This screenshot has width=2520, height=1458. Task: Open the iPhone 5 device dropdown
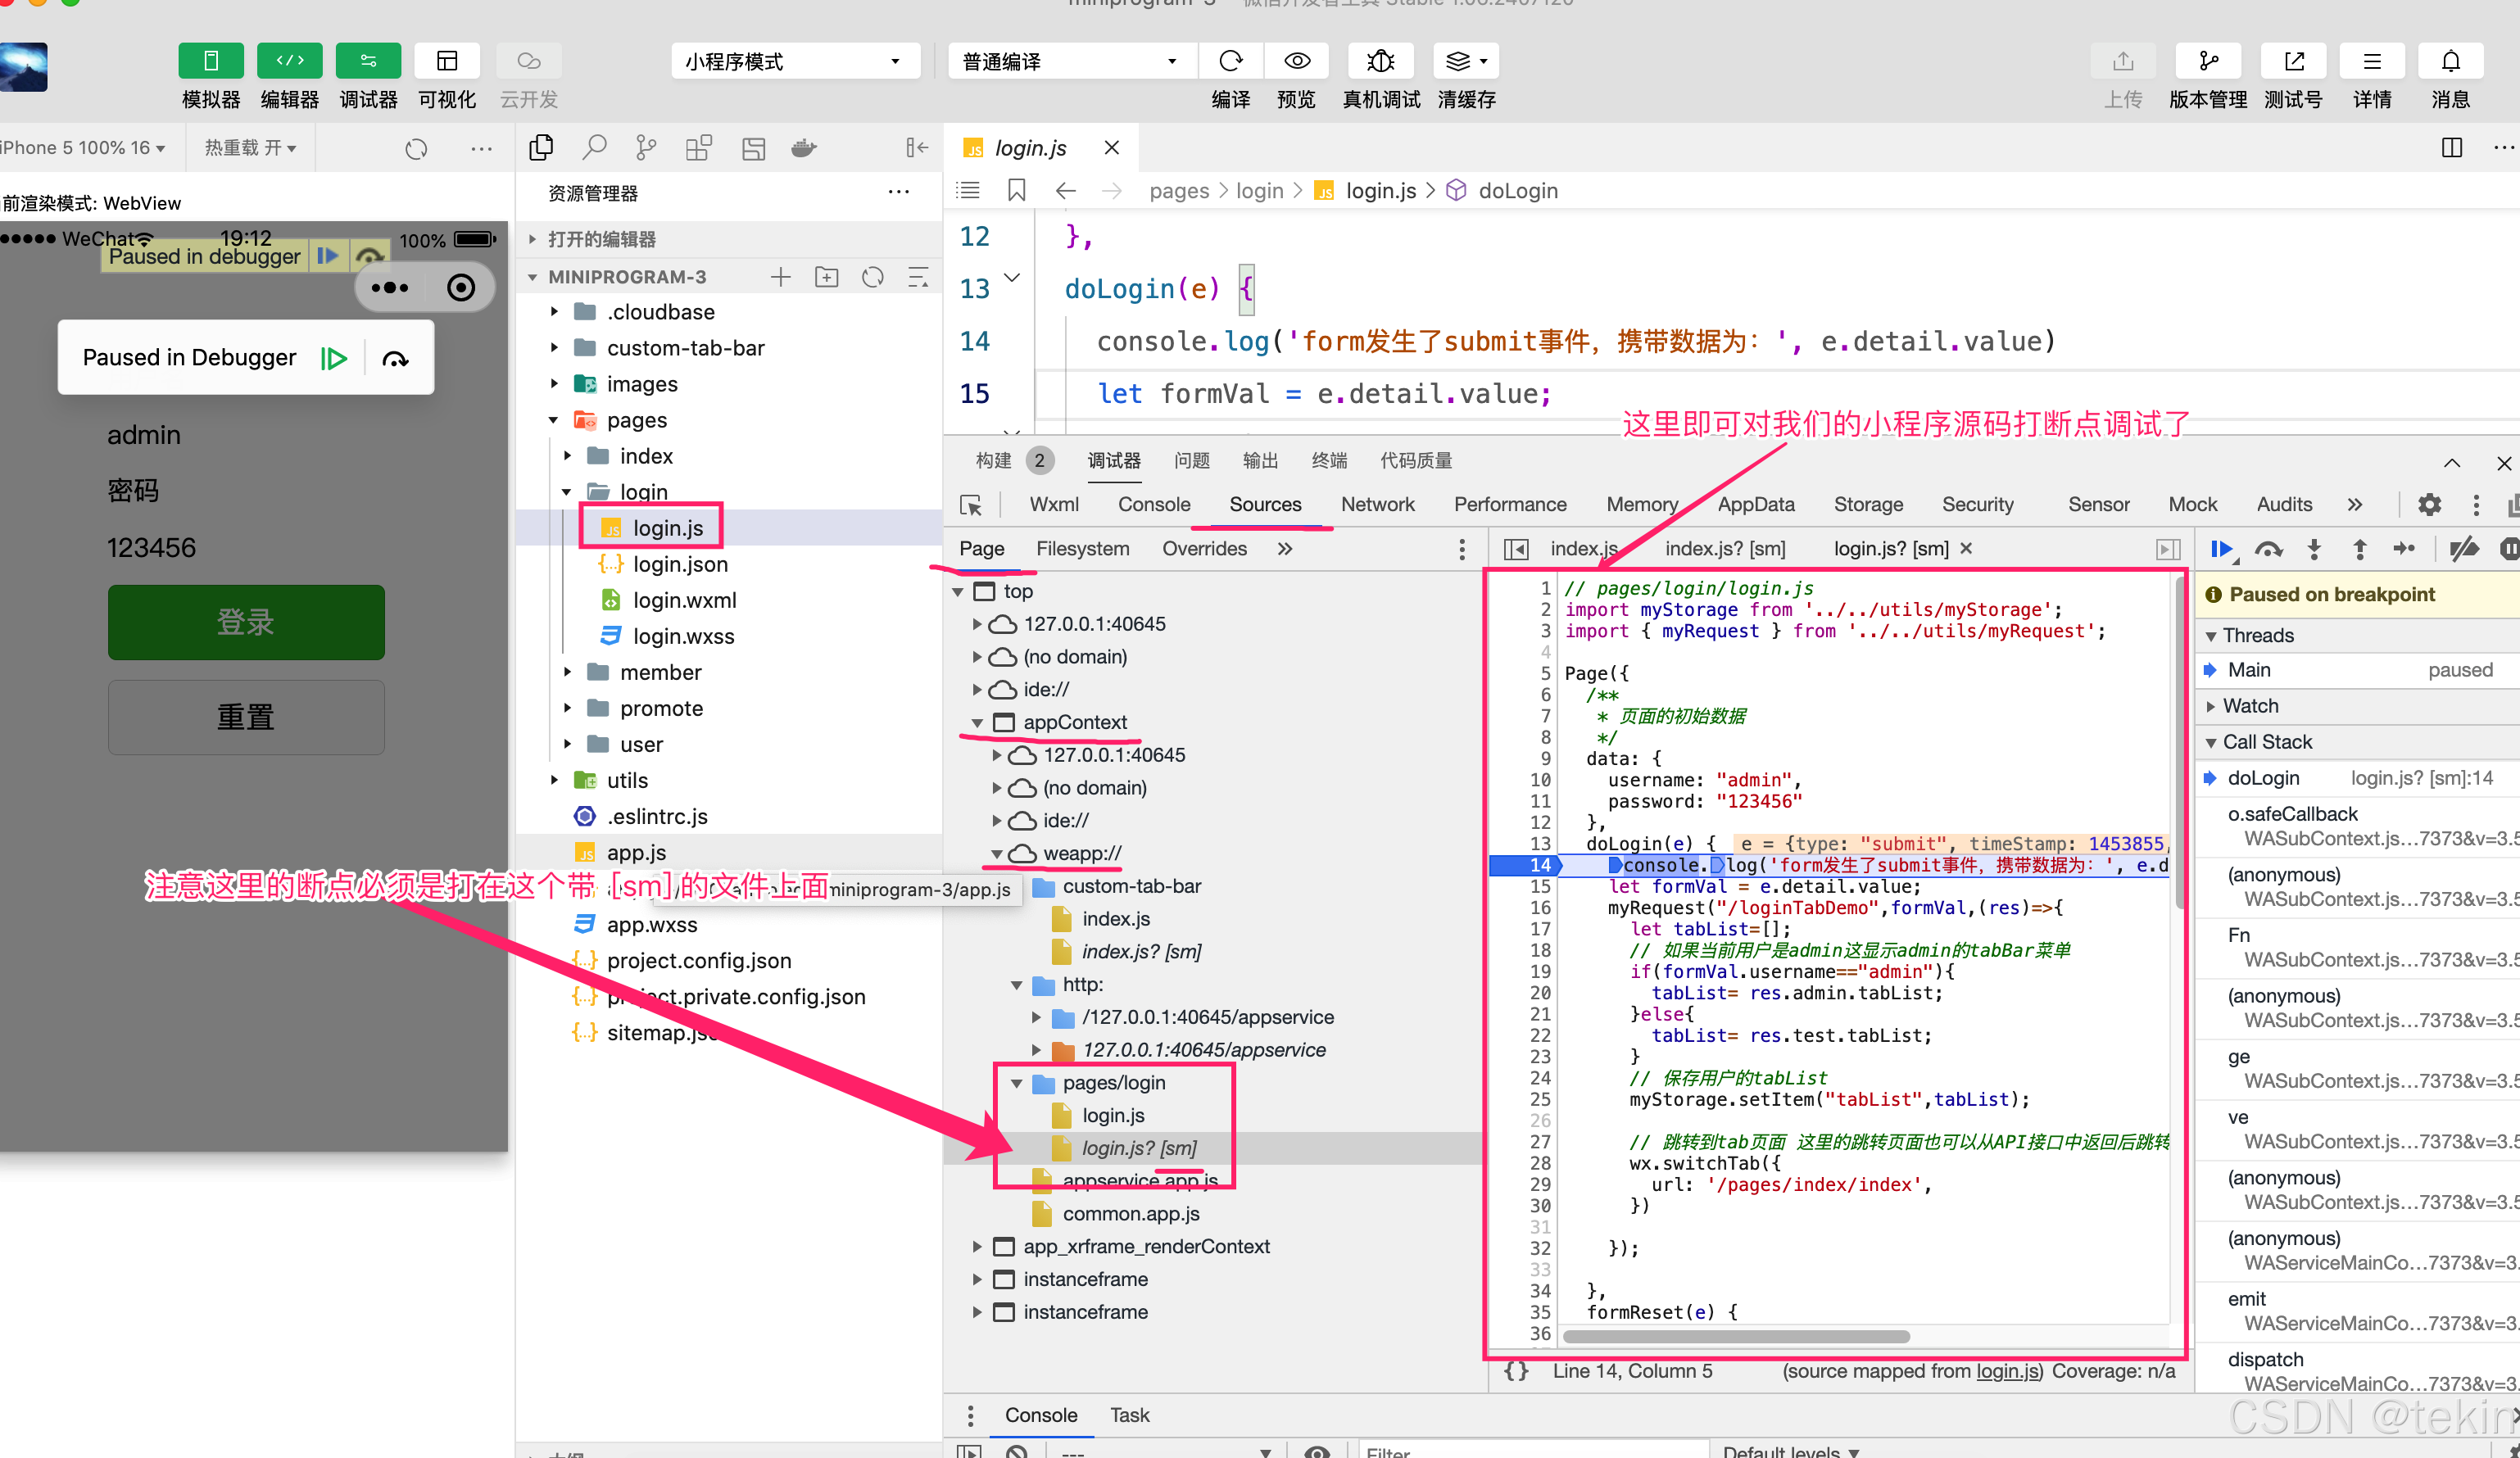[84, 148]
